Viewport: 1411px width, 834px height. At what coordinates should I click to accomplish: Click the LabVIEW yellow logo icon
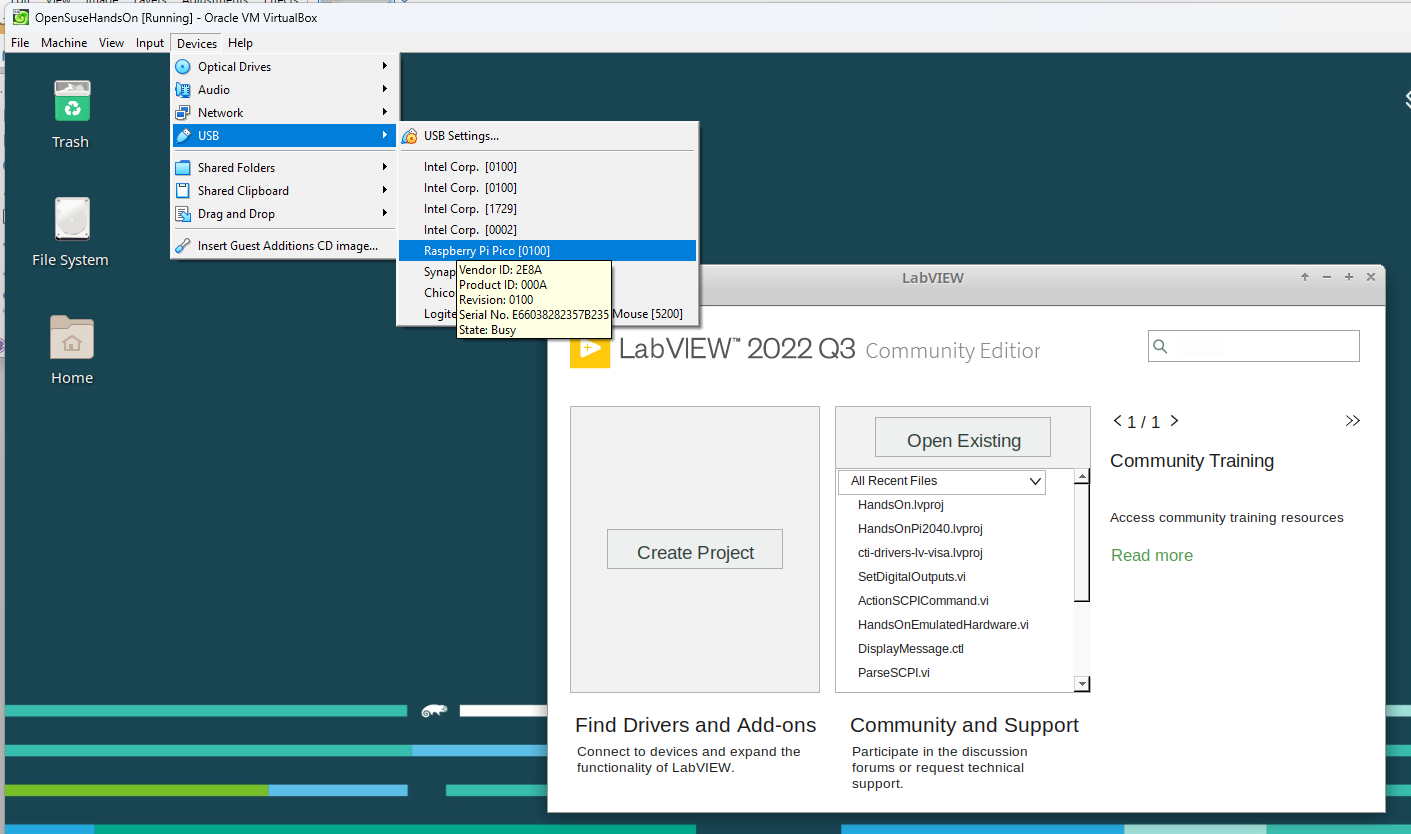(x=590, y=349)
